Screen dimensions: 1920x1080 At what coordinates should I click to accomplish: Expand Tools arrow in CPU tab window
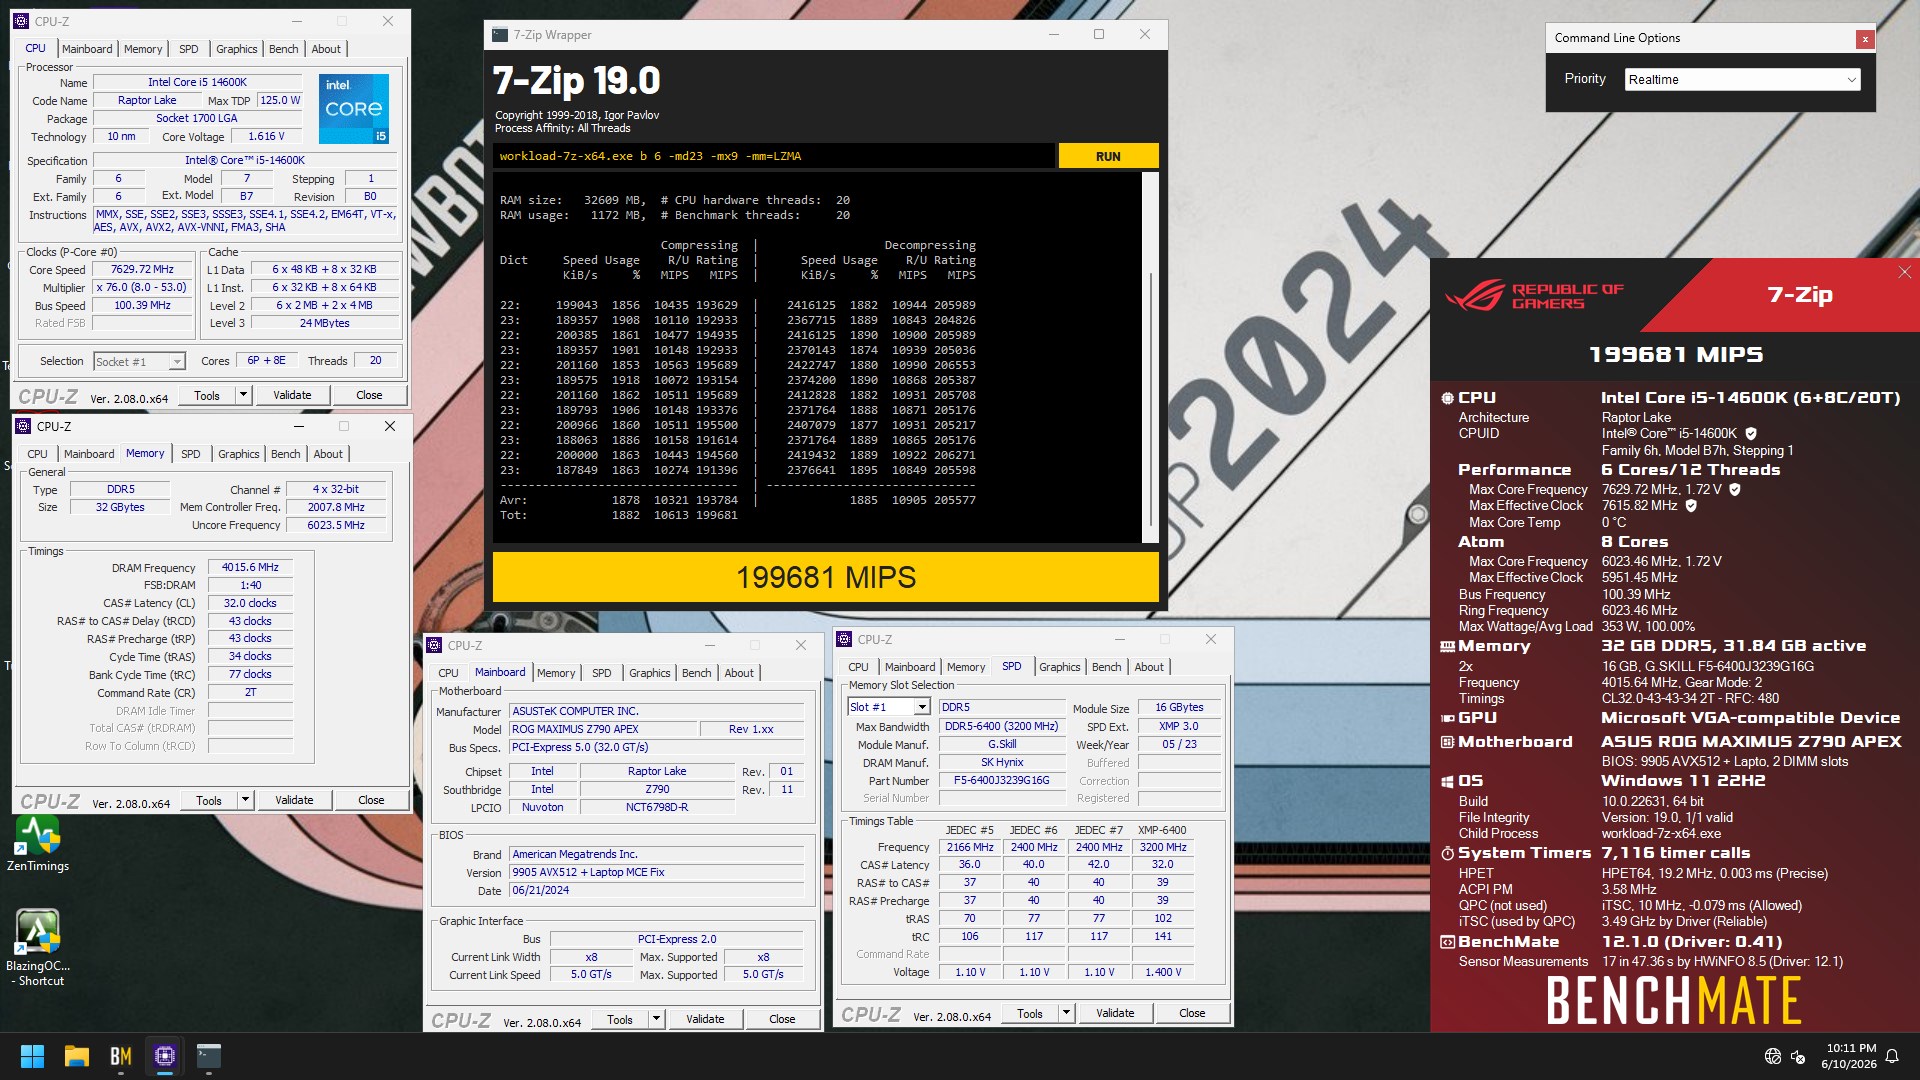coord(243,395)
